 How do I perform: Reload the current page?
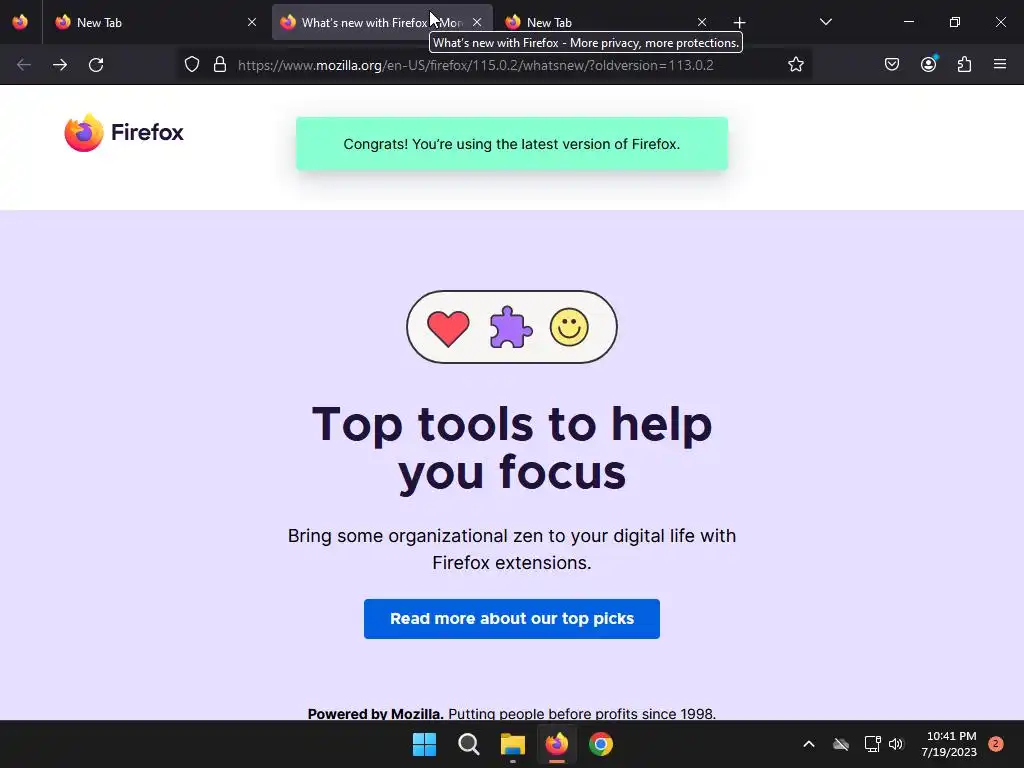tap(96, 65)
